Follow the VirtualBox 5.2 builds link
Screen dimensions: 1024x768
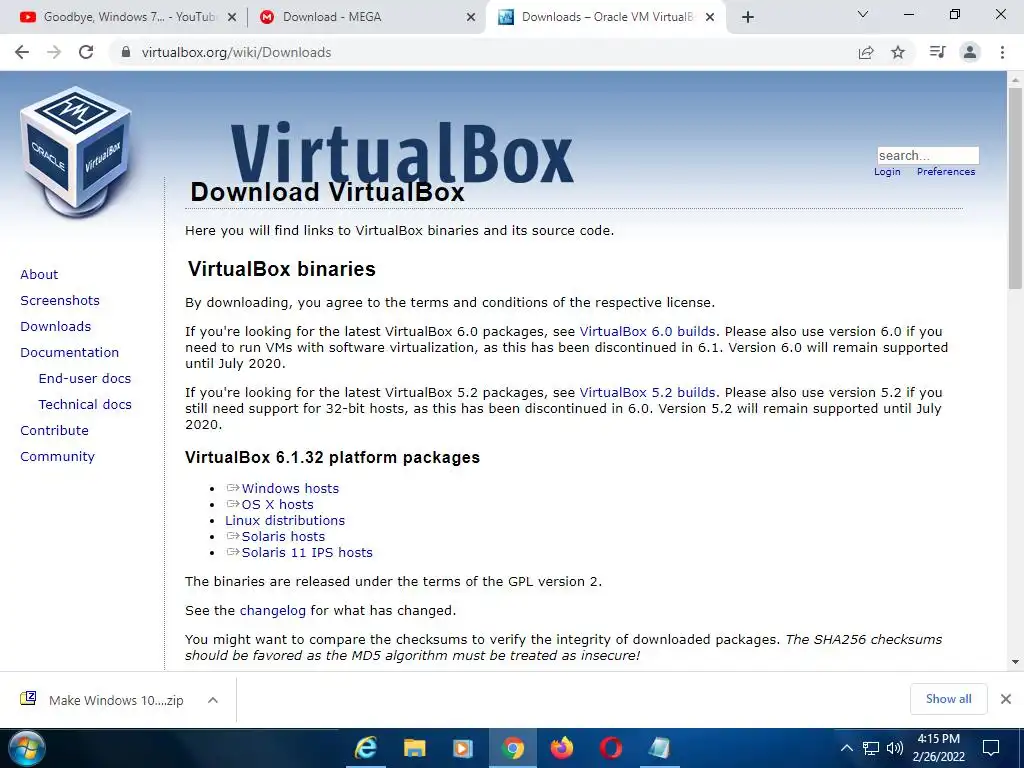tap(647, 392)
